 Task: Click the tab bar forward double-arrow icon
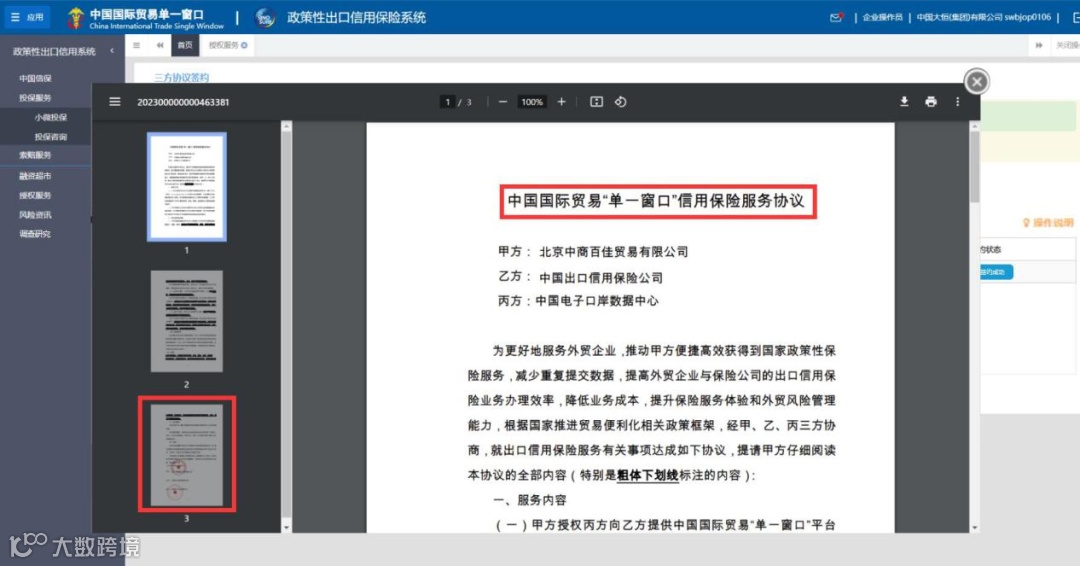pos(1039,45)
